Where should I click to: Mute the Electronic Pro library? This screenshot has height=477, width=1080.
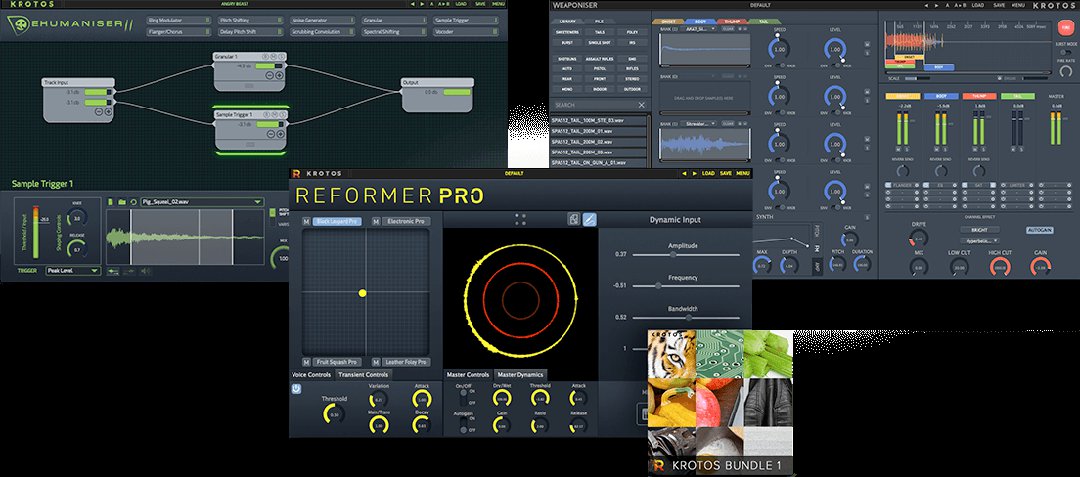[x=377, y=221]
